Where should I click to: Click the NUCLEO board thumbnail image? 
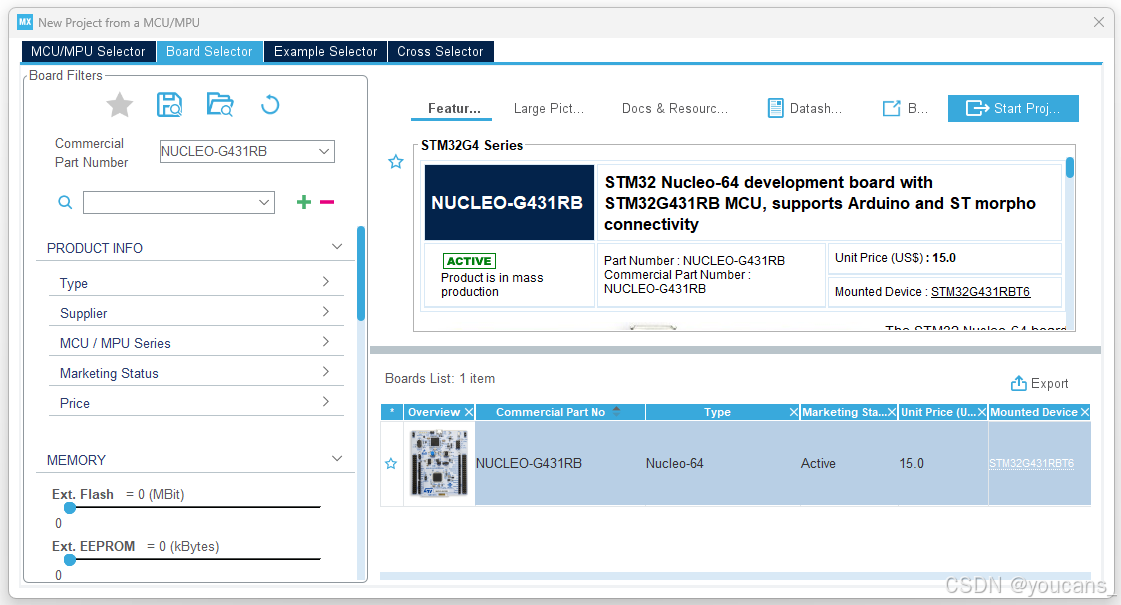click(x=439, y=463)
